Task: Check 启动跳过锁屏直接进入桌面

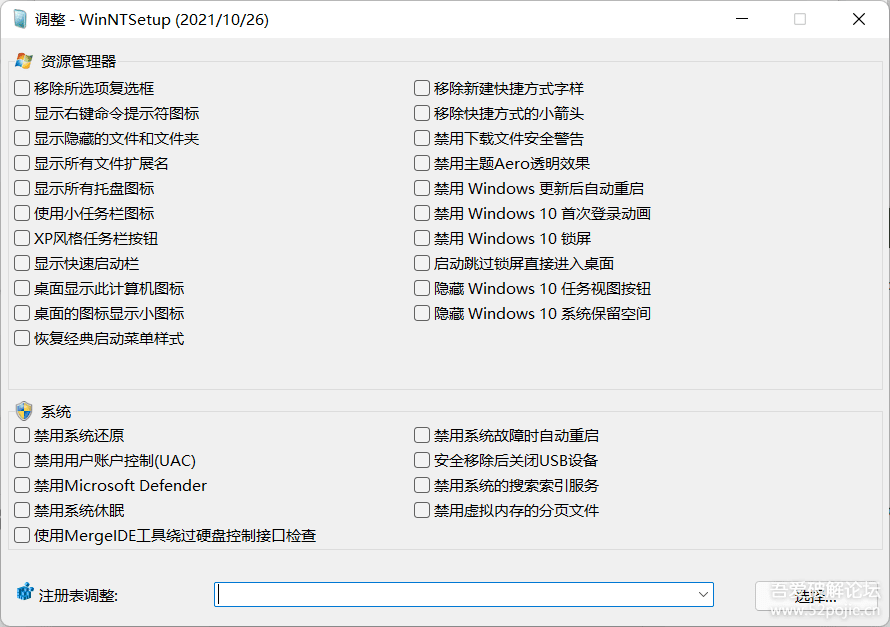Action: [422, 263]
